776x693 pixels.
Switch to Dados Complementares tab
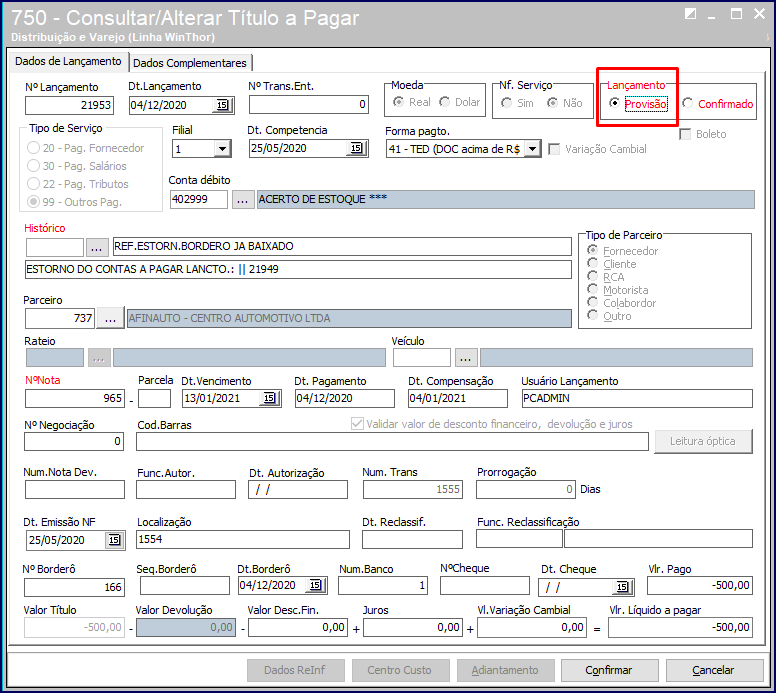pos(190,63)
